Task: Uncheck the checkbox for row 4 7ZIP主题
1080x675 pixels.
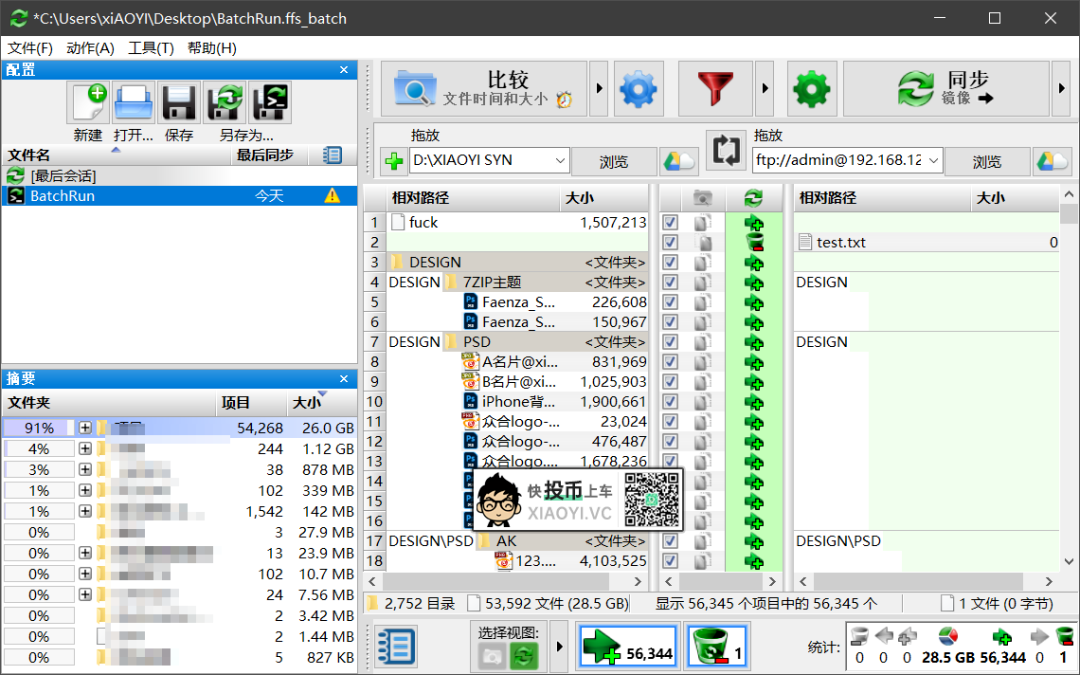Action: [669, 282]
